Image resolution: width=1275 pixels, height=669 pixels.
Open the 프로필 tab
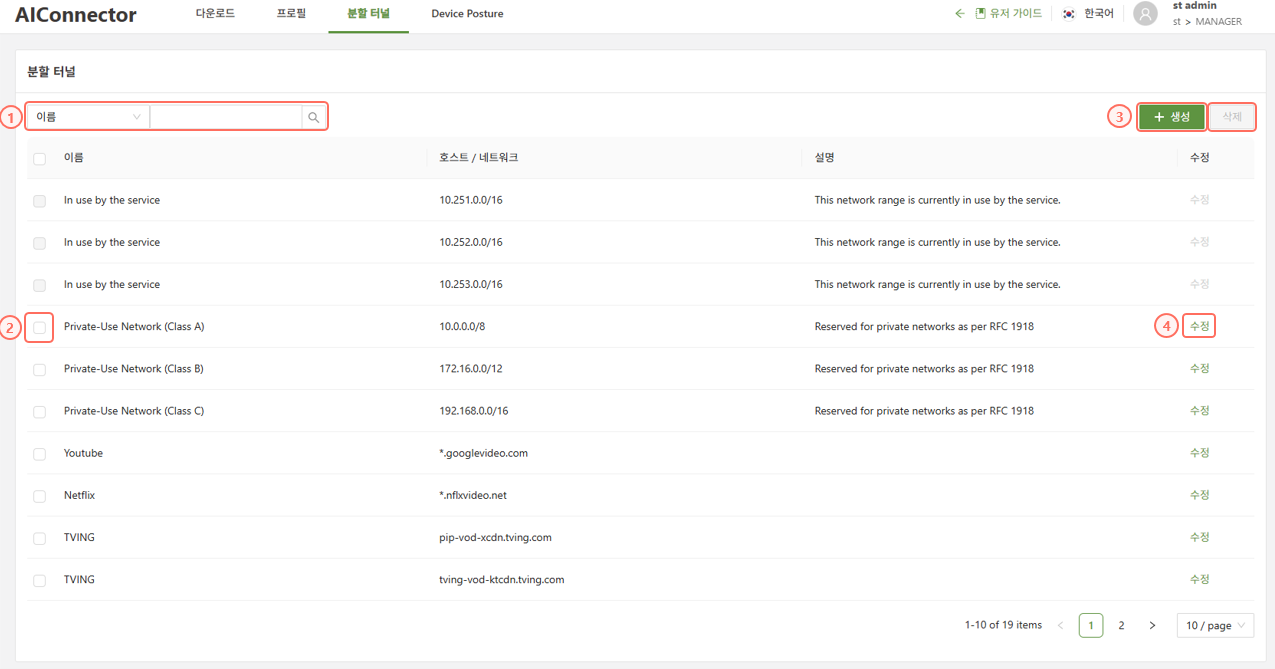point(291,14)
